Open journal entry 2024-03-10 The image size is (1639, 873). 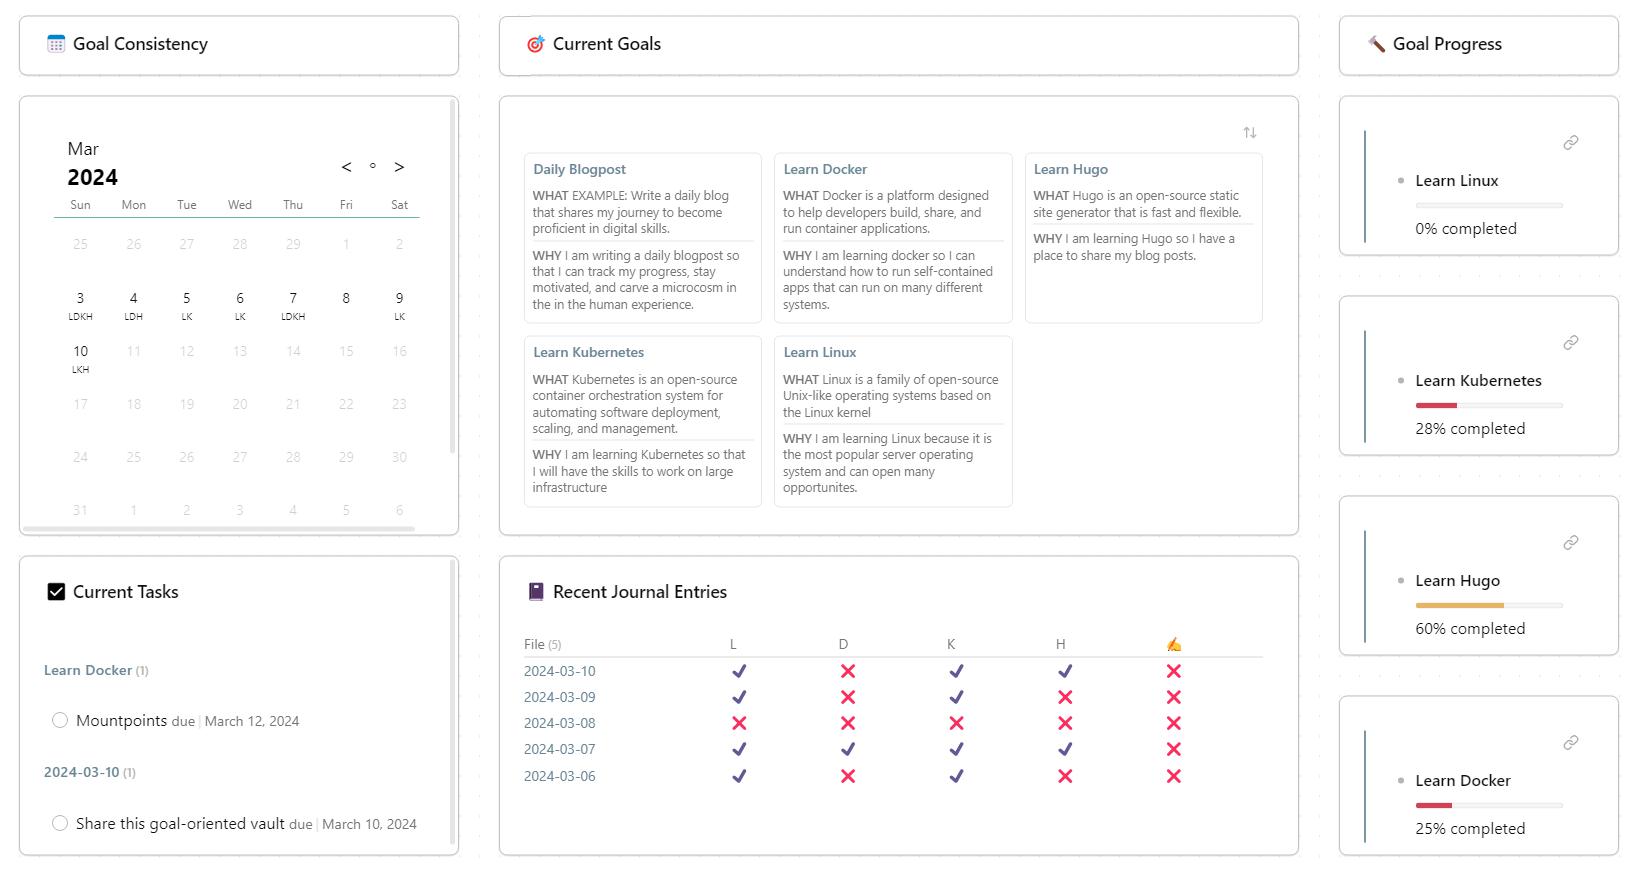coord(560,671)
